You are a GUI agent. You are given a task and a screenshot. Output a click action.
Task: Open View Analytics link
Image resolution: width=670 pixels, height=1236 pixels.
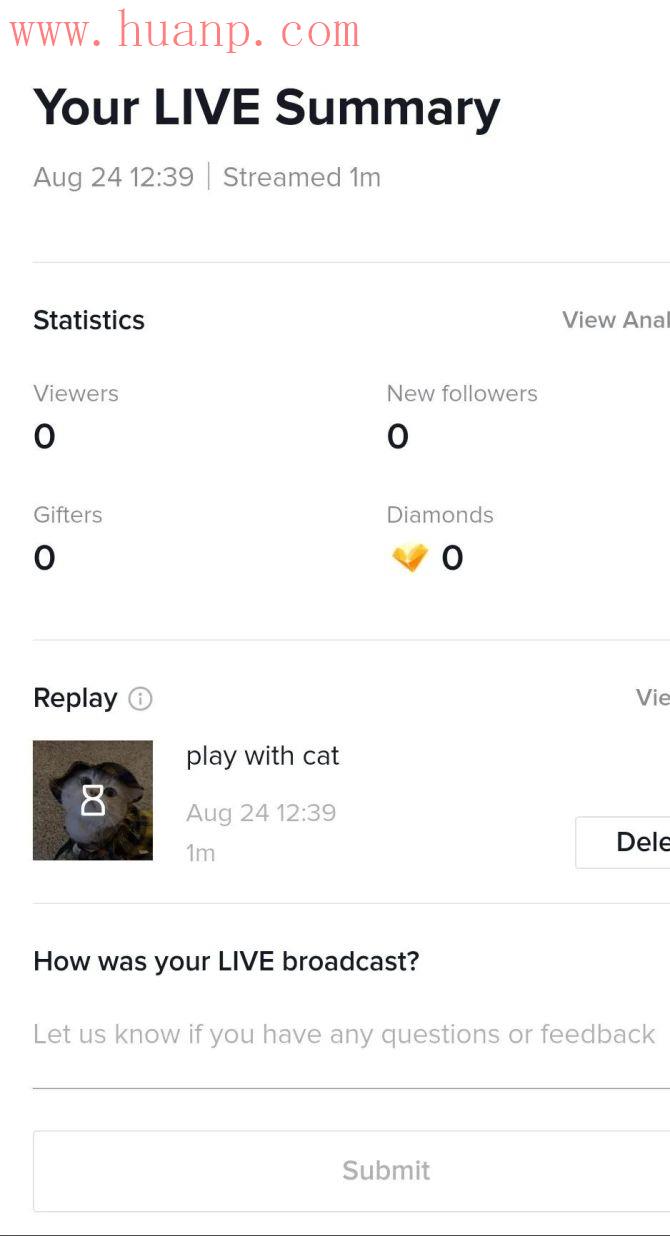(x=616, y=320)
